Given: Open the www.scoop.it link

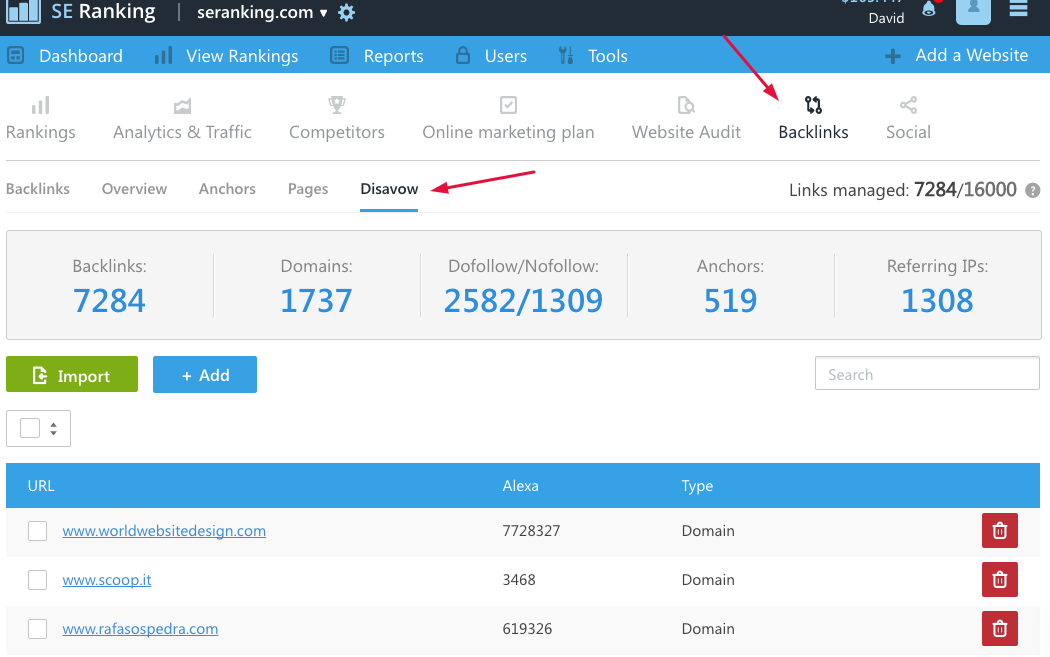Looking at the screenshot, I should click(106, 580).
